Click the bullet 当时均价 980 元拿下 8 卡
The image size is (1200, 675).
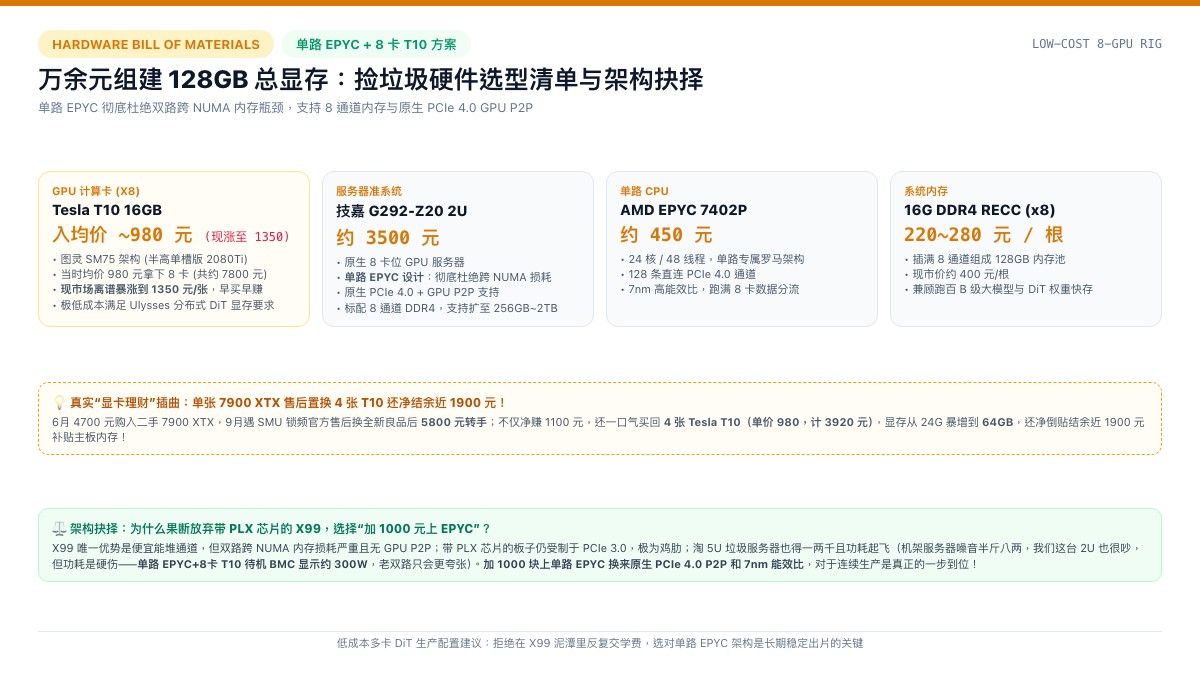click(159, 274)
